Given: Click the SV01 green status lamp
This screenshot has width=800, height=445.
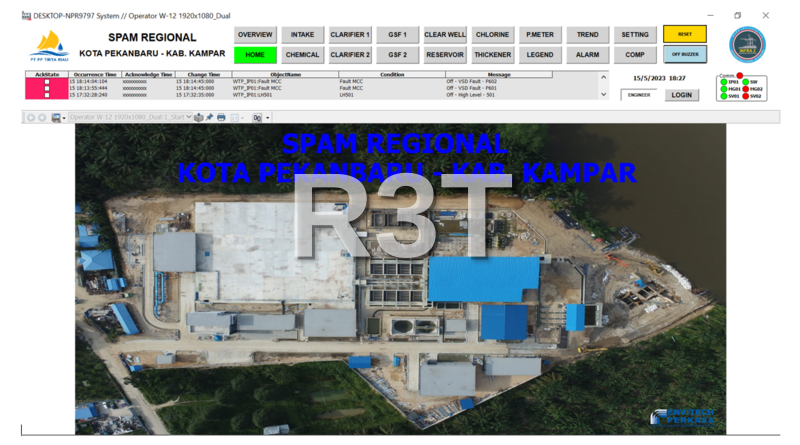Looking at the screenshot, I should (x=723, y=96).
